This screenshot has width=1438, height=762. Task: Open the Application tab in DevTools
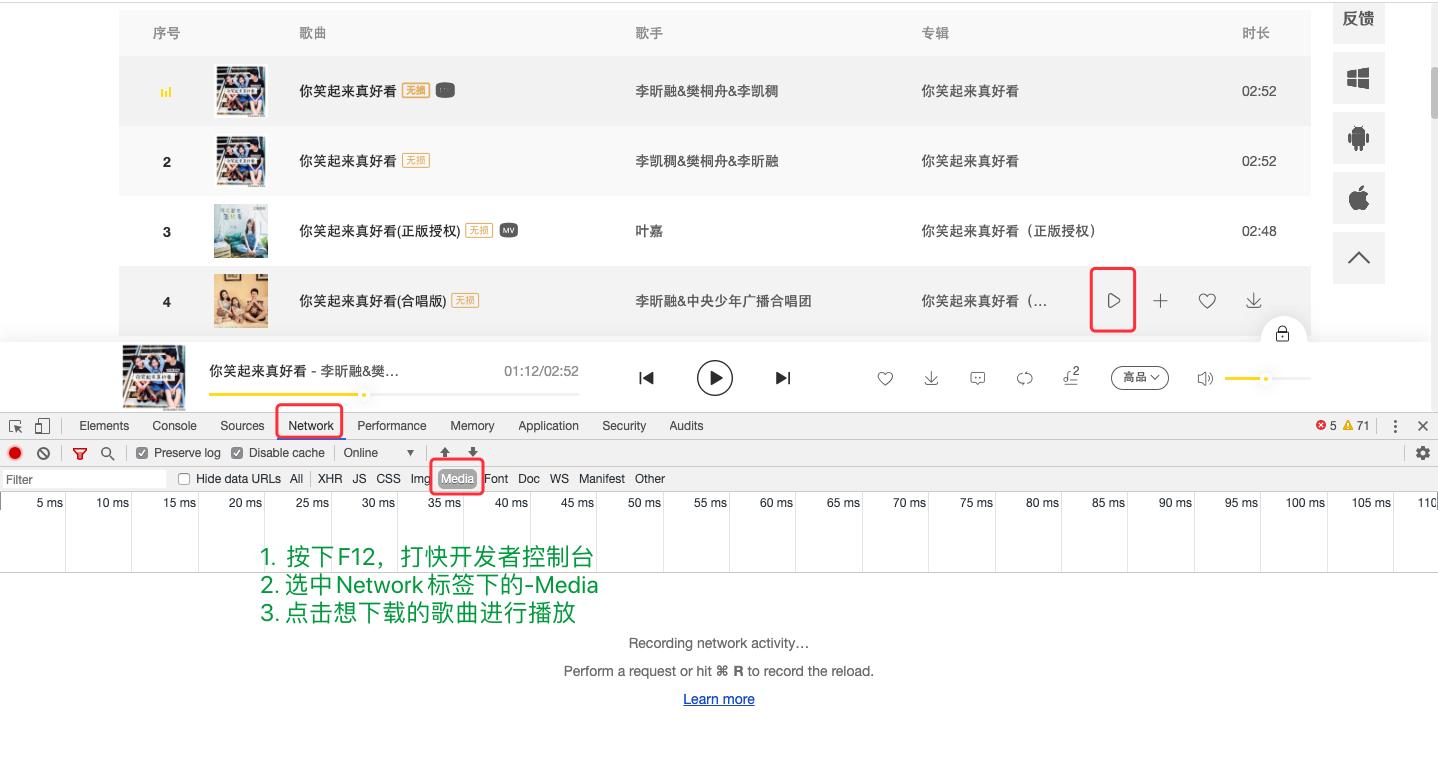click(x=548, y=426)
